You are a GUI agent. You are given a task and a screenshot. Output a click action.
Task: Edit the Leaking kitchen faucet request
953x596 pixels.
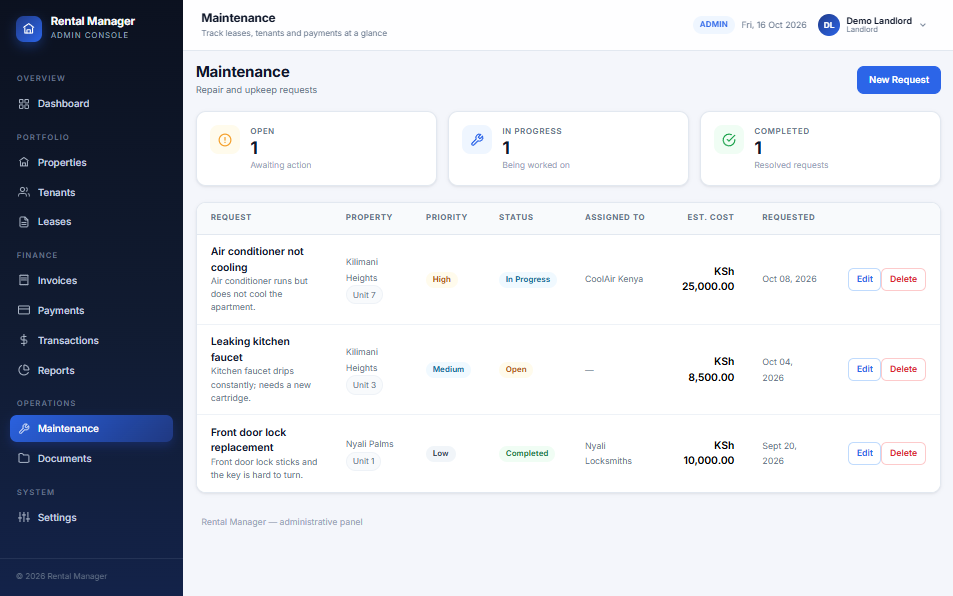click(x=864, y=369)
